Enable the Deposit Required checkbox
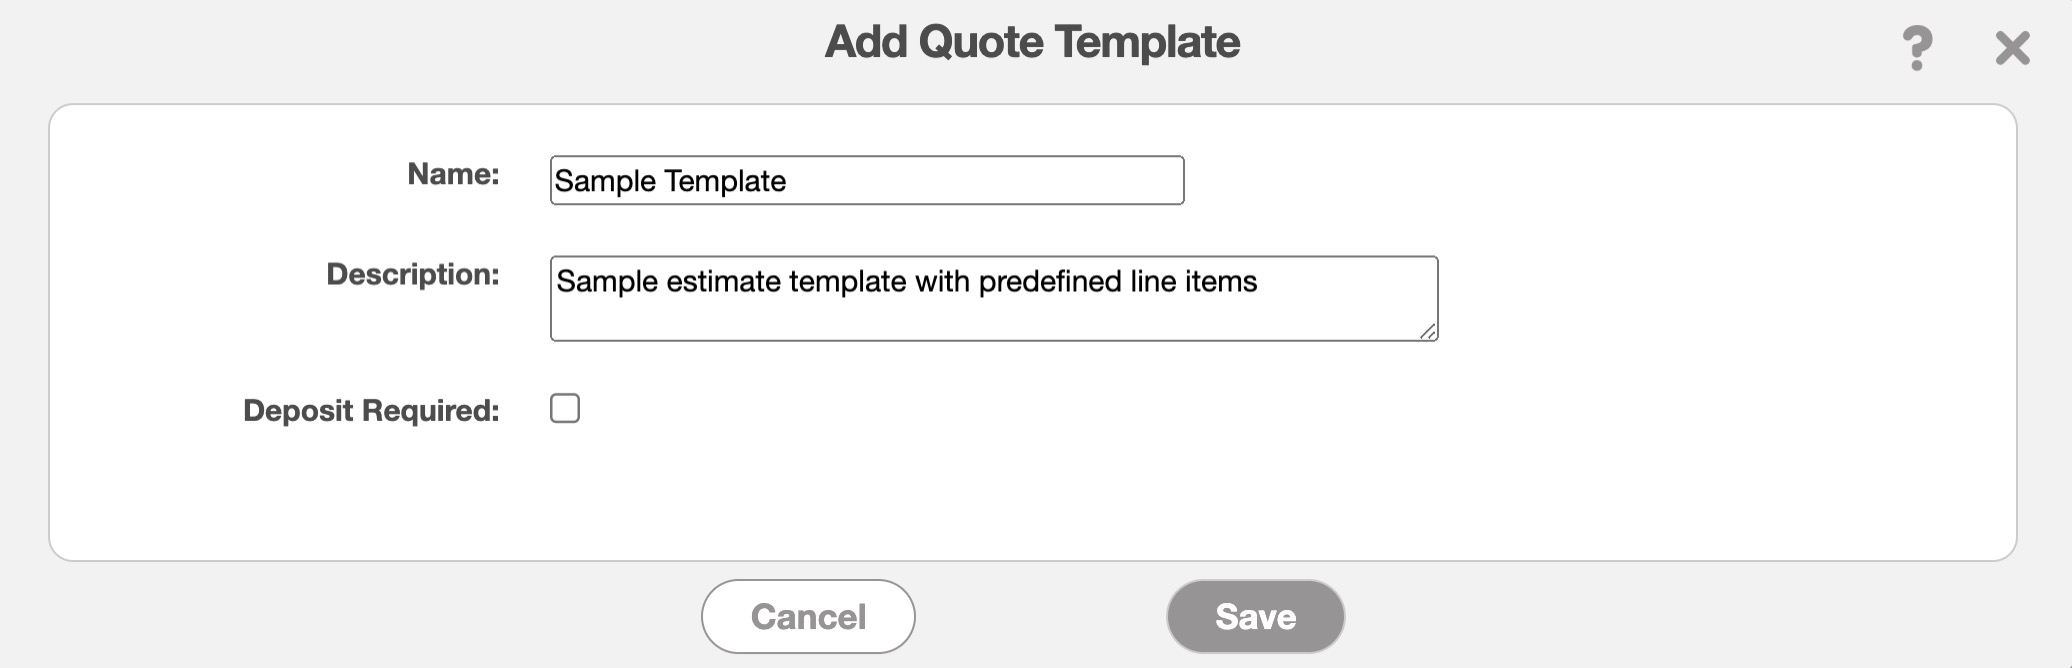Image resolution: width=2072 pixels, height=668 pixels. pyautogui.click(x=565, y=409)
